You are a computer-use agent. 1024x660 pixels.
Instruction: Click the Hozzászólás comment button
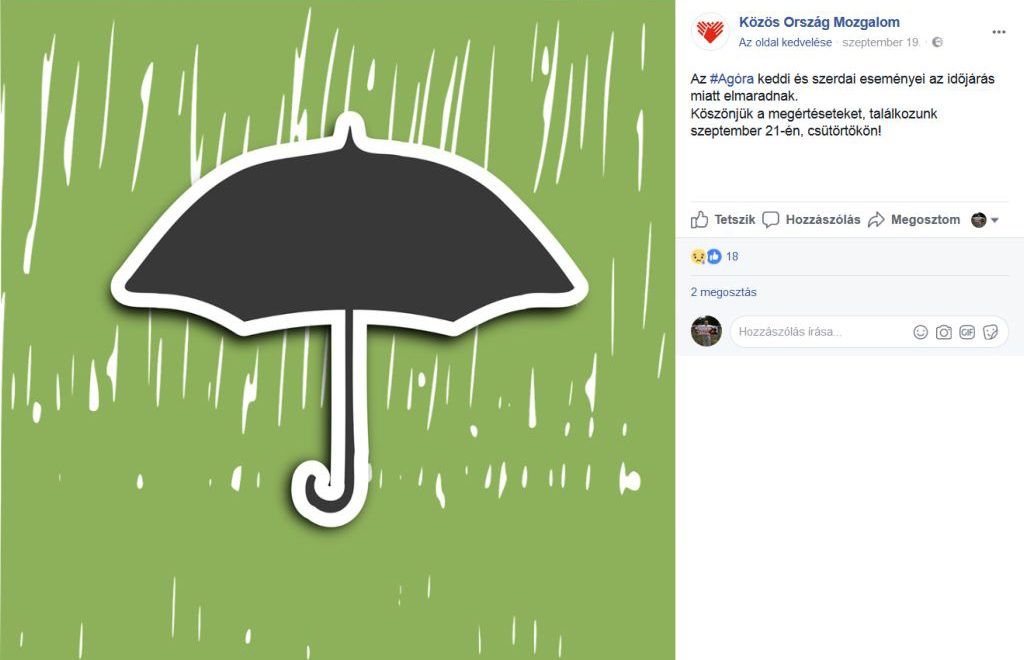pos(812,220)
